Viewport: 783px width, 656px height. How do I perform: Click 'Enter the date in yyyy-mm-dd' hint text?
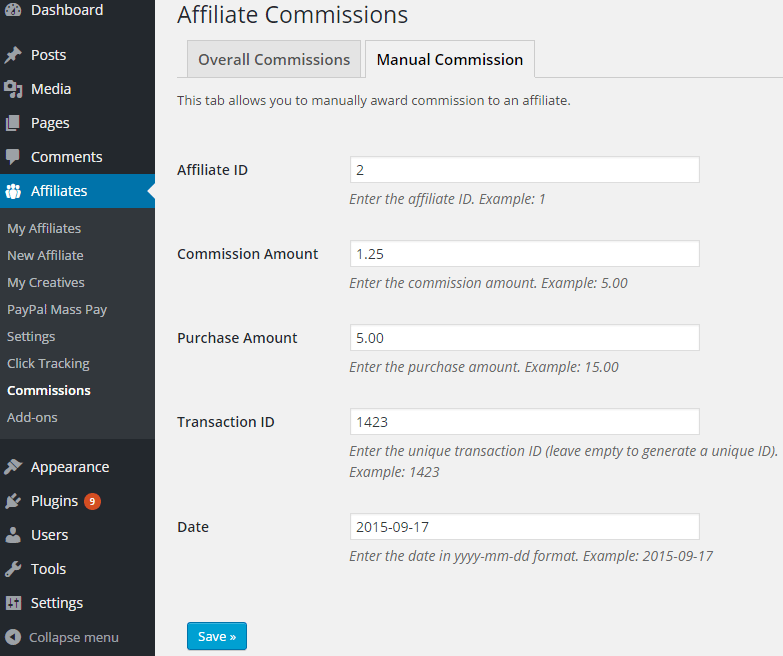[x=531, y=556]
